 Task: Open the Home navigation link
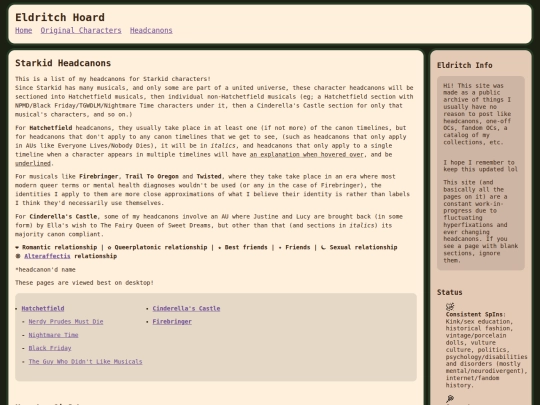click(x=23, y=30)
